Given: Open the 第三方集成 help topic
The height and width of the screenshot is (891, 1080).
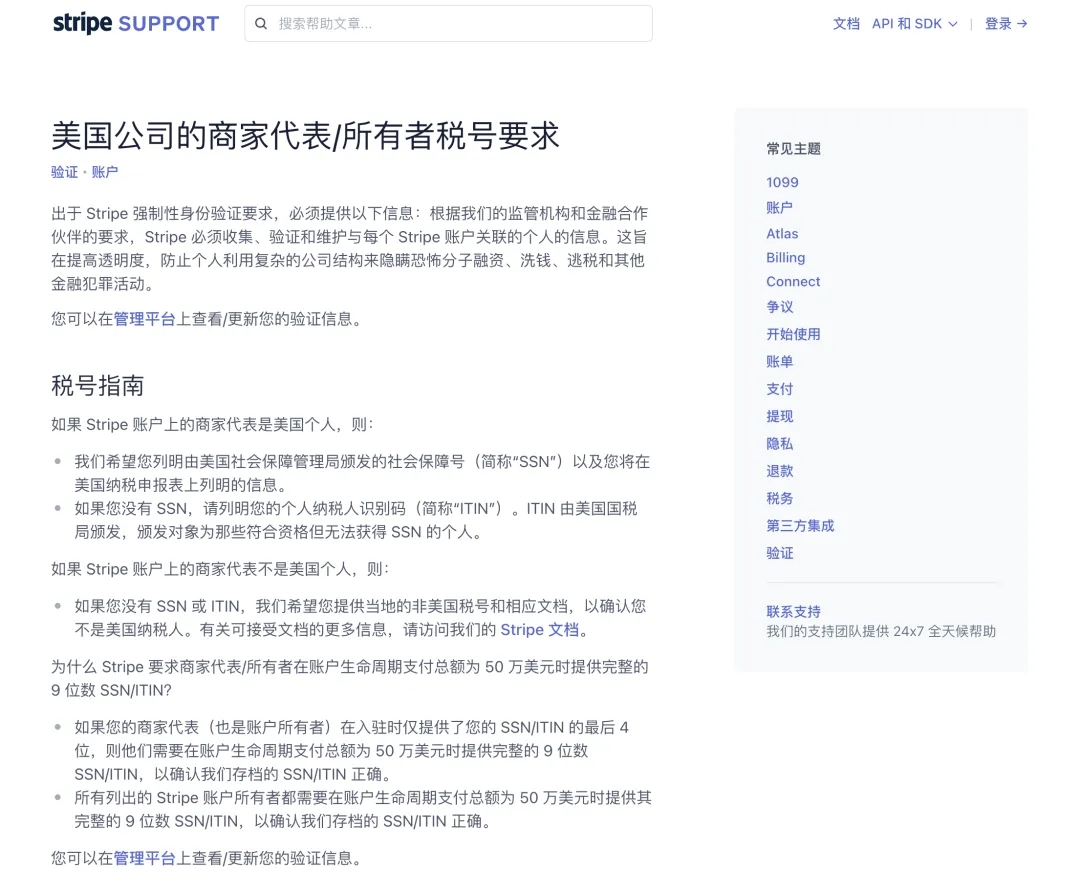Looking at the screenshot, I should click(x=800, y=525).
